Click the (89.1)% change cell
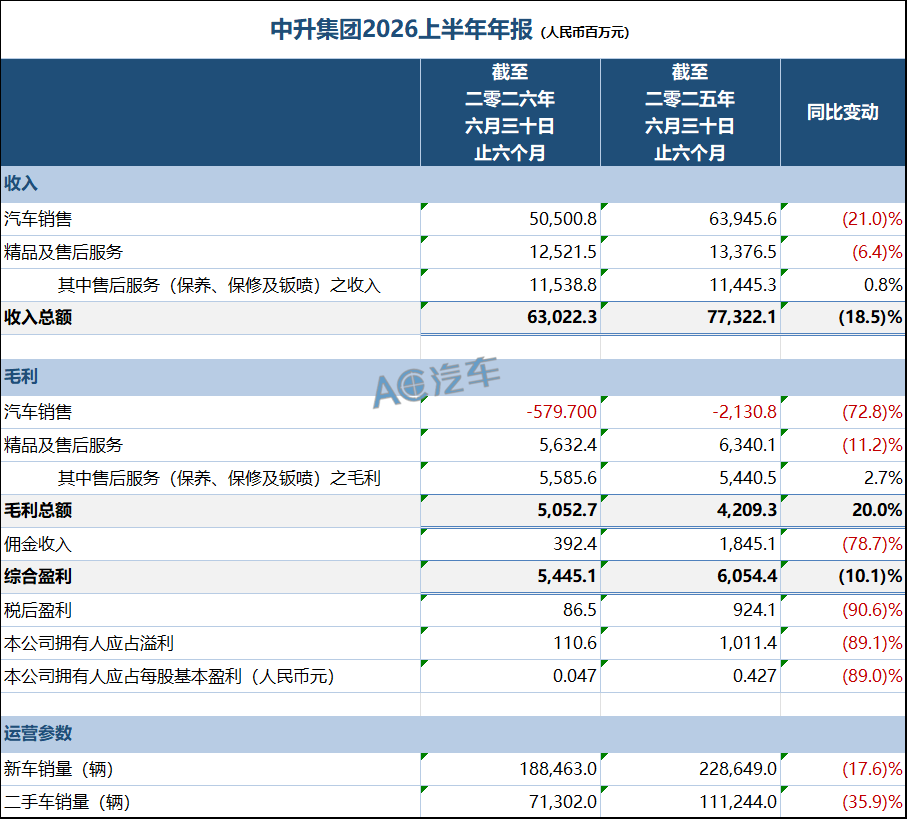This screenshot has width=907, height=819. pos(843,643)
